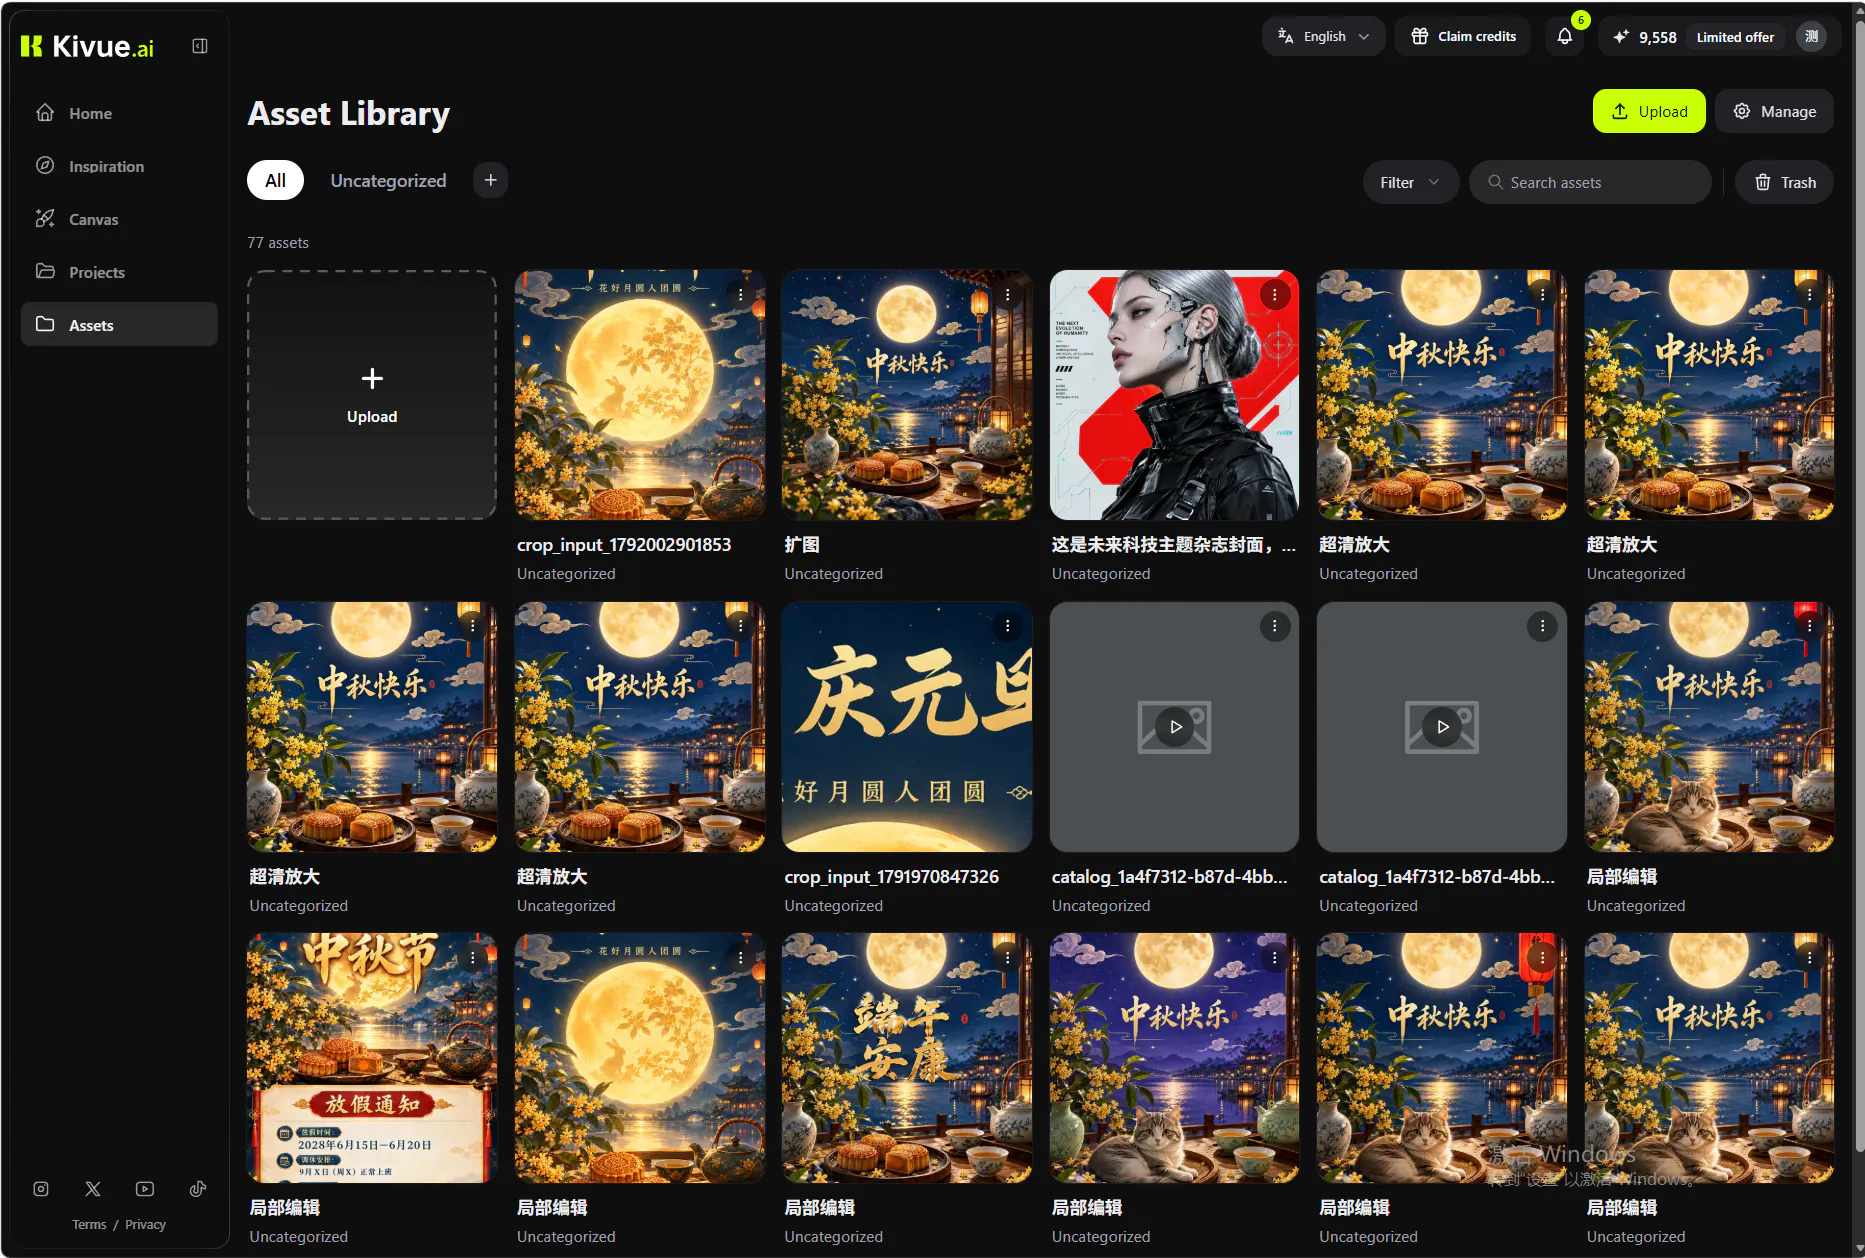Image resolution: width=1865 pixels, height=1258 pixels.
Task: Expand the Filter dropdown
Action: pyautogui.click(x=1410, y=182)
